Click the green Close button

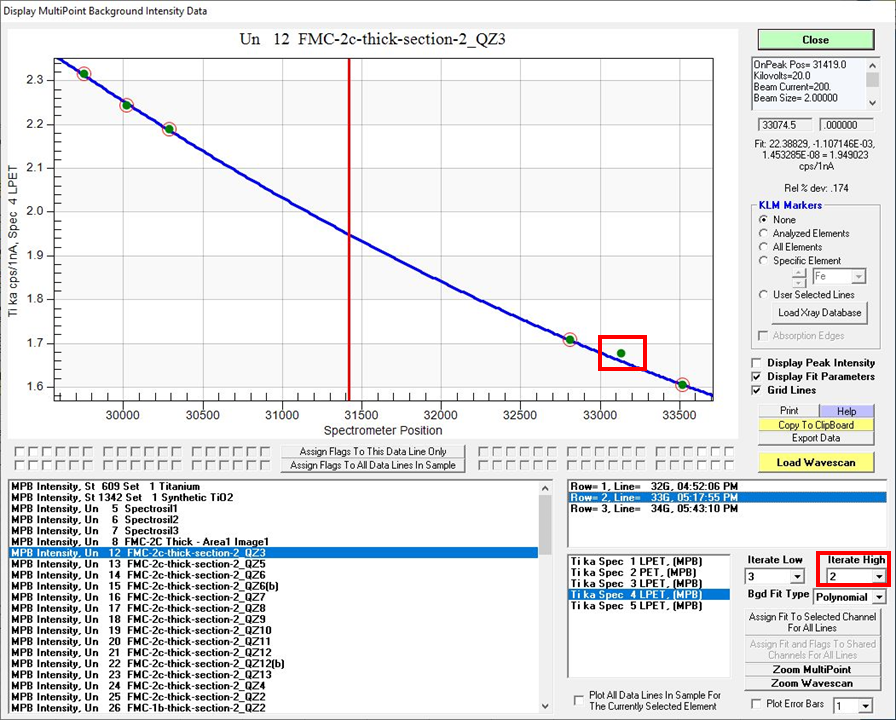pos(815,40)
